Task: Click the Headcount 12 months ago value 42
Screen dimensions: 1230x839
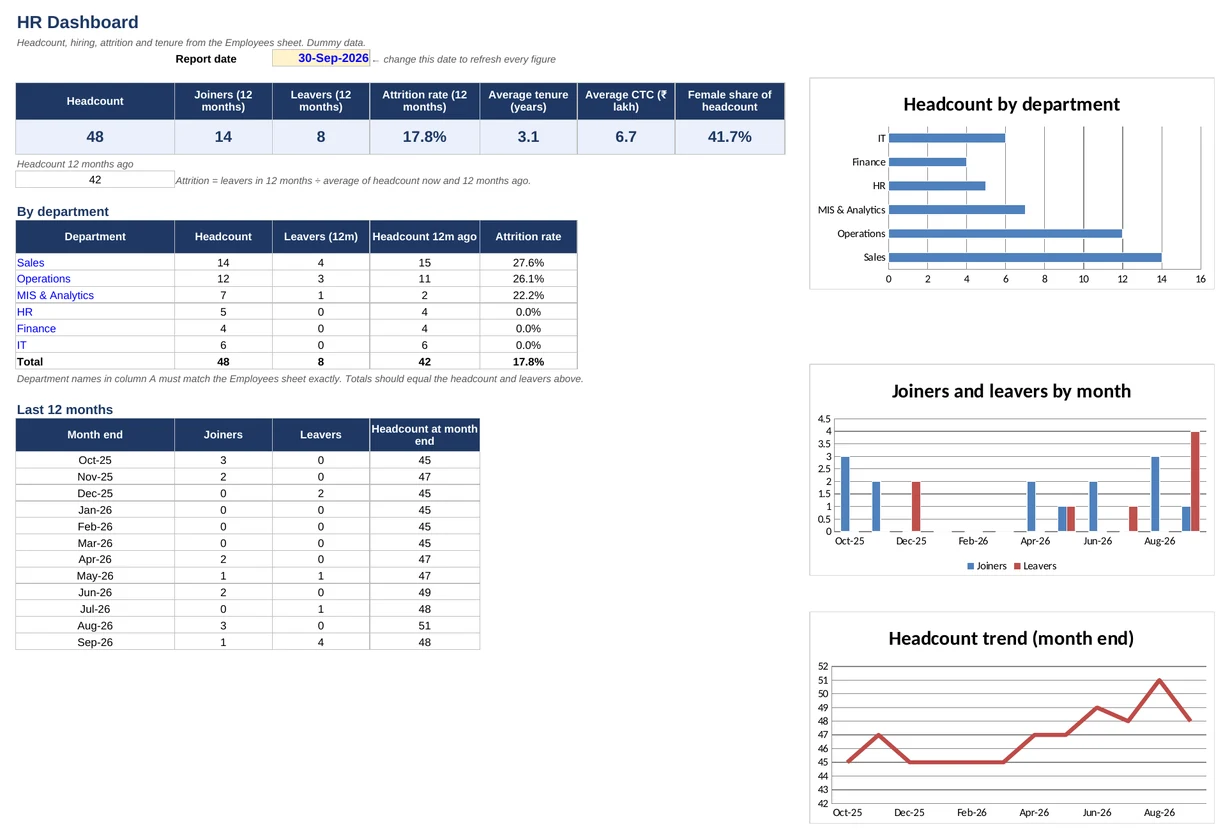Action: click(x=95, y=180)
